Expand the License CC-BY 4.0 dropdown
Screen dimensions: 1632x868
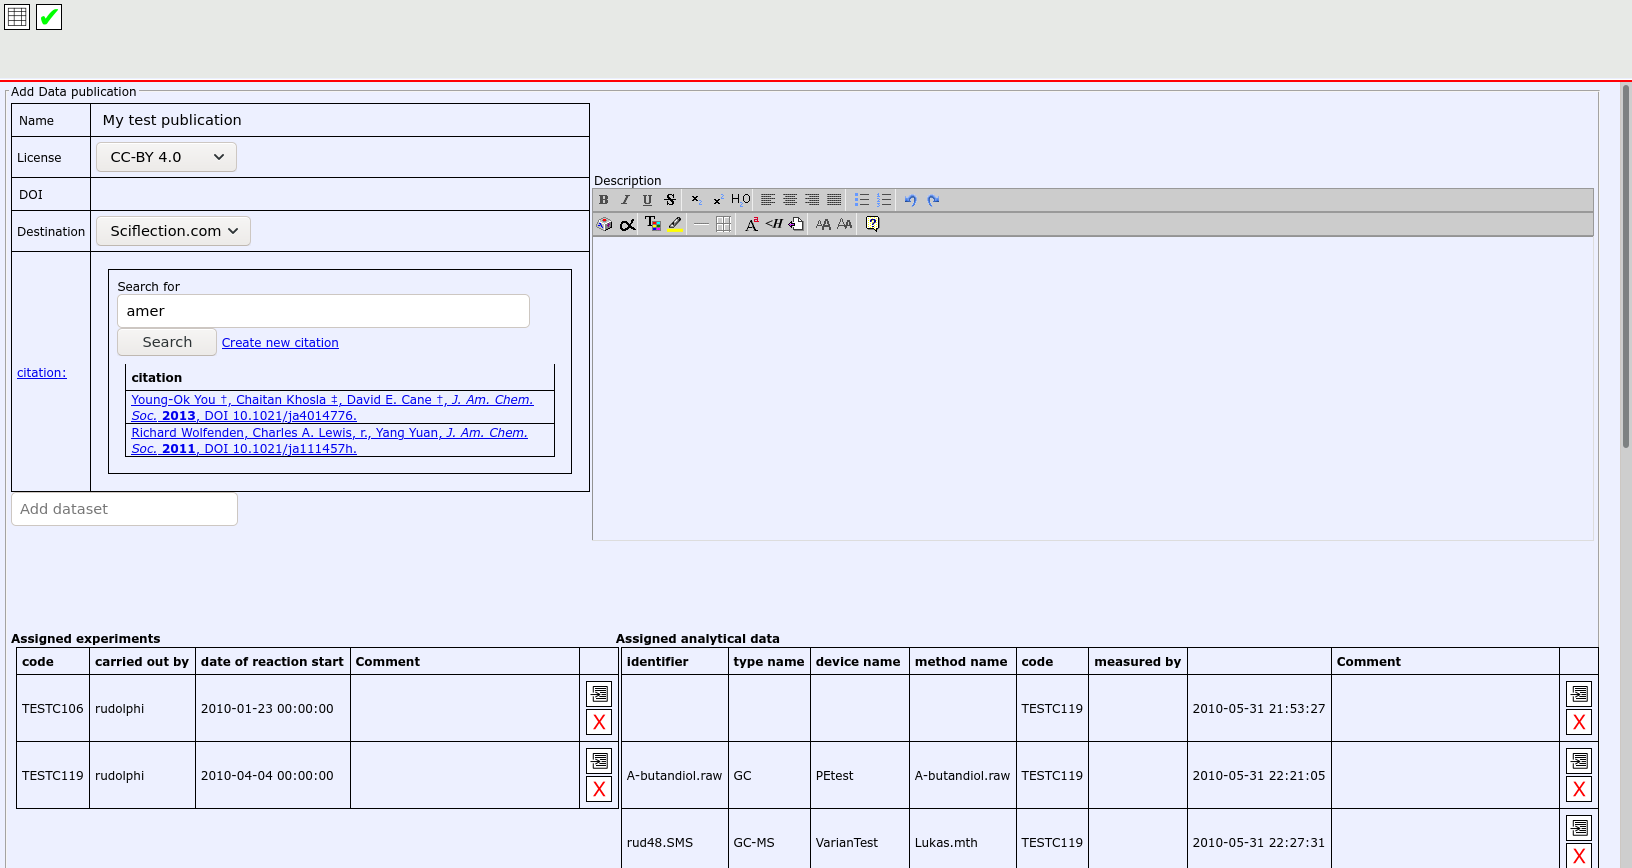[x=166, y=157]
